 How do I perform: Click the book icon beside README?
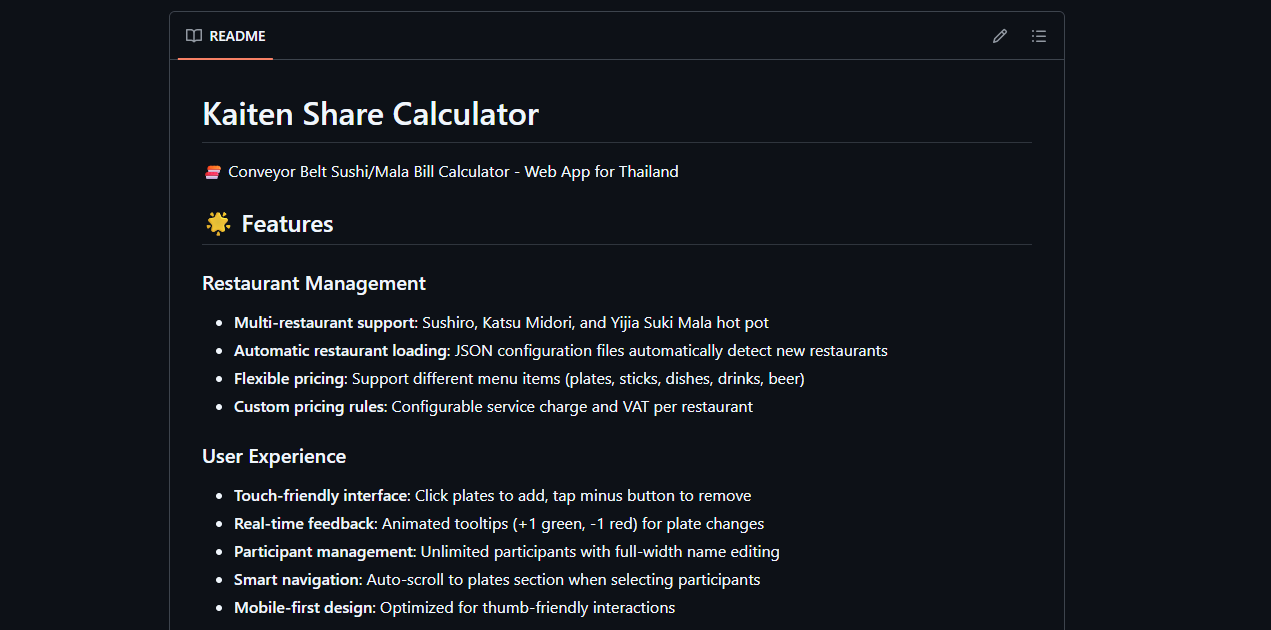pos(194,36)
